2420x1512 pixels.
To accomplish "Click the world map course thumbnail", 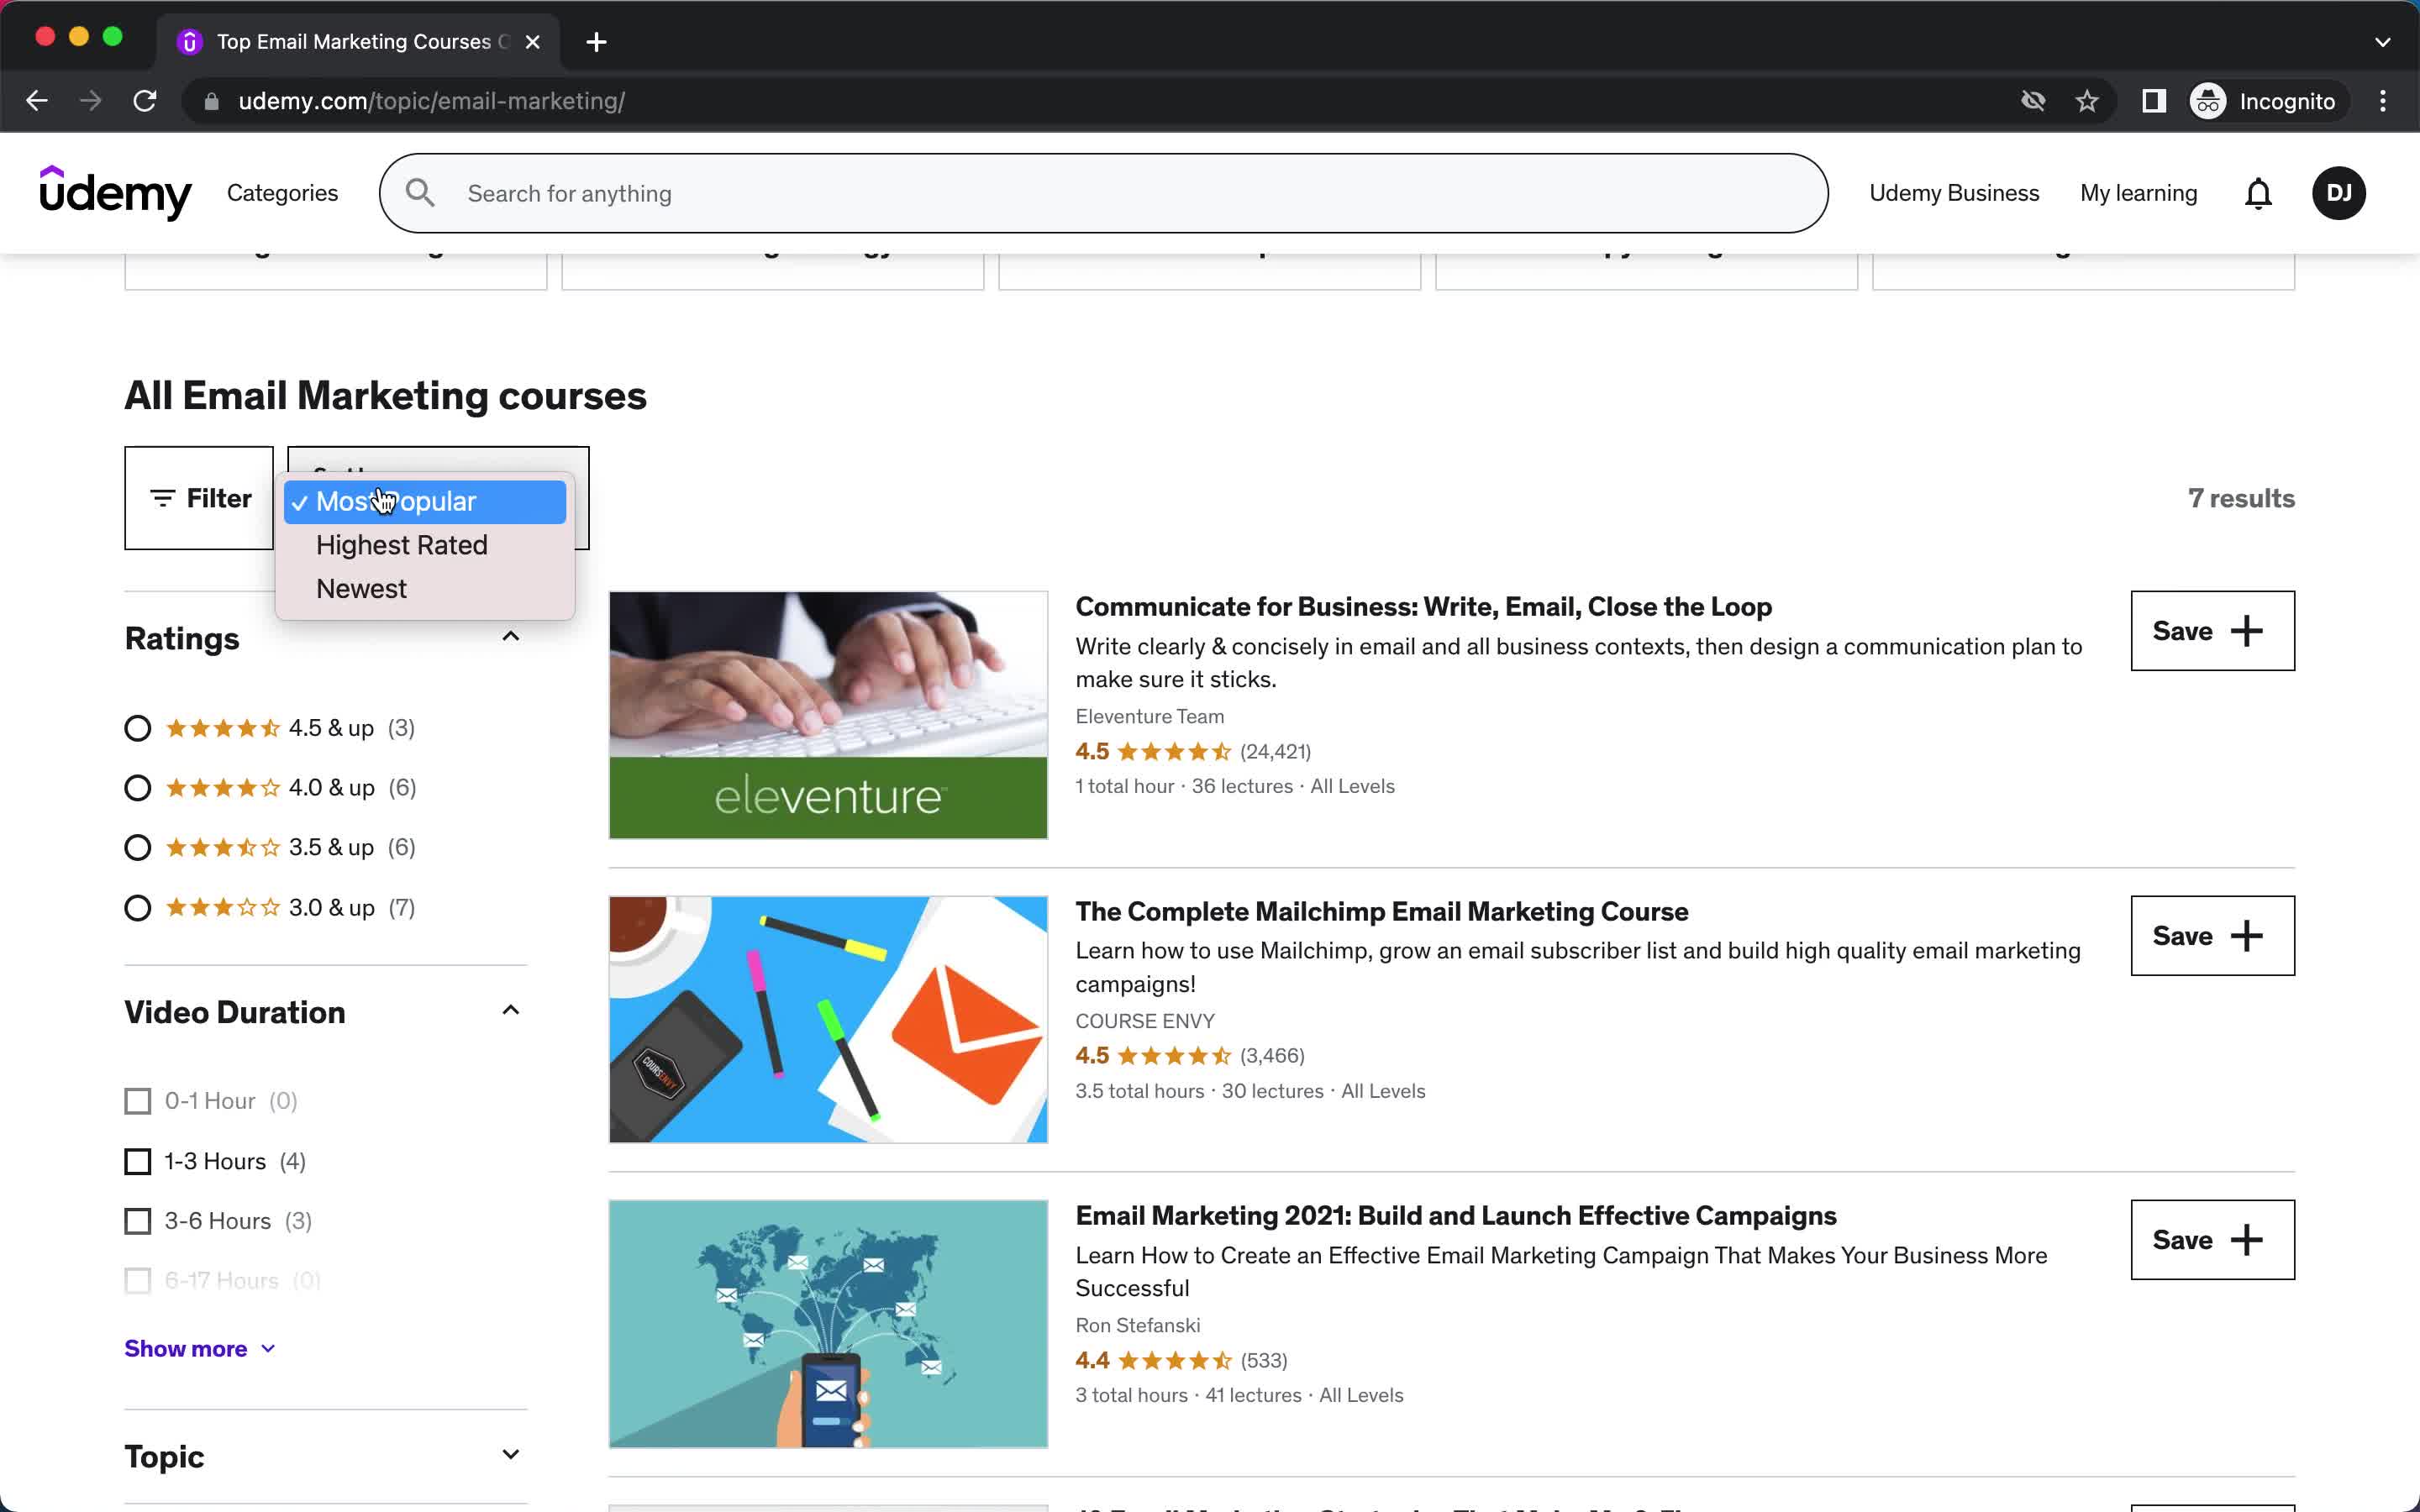I will coord(828,1324).
